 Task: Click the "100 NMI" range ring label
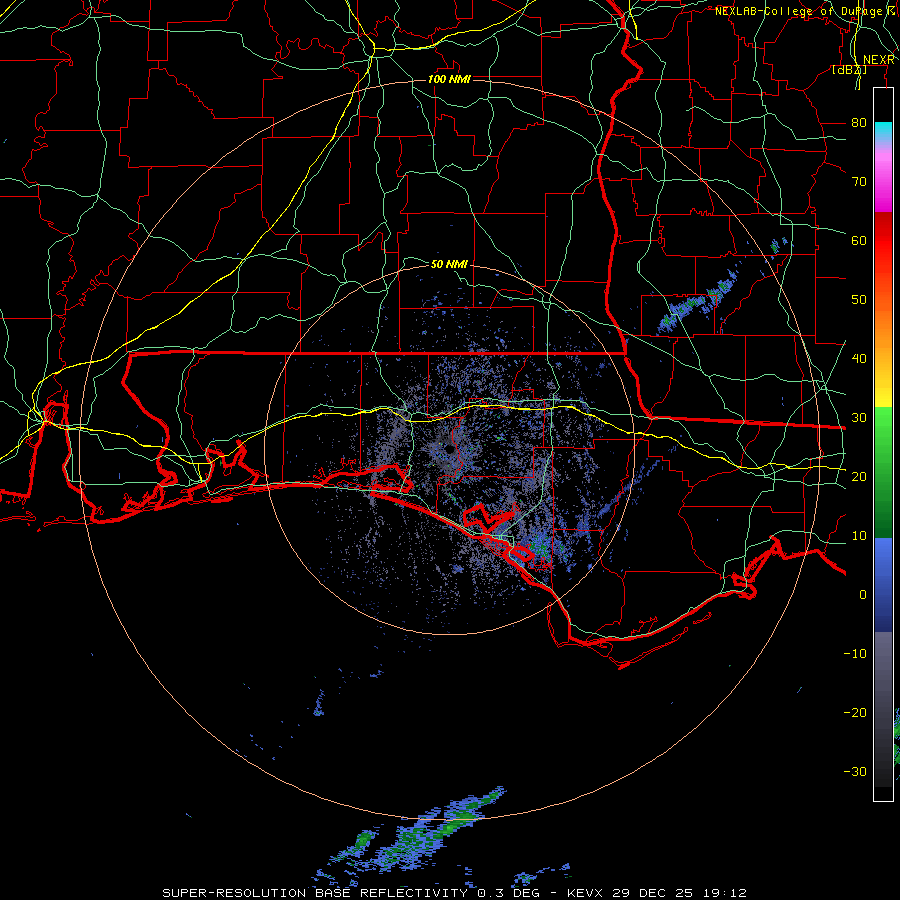click(449, 79)
